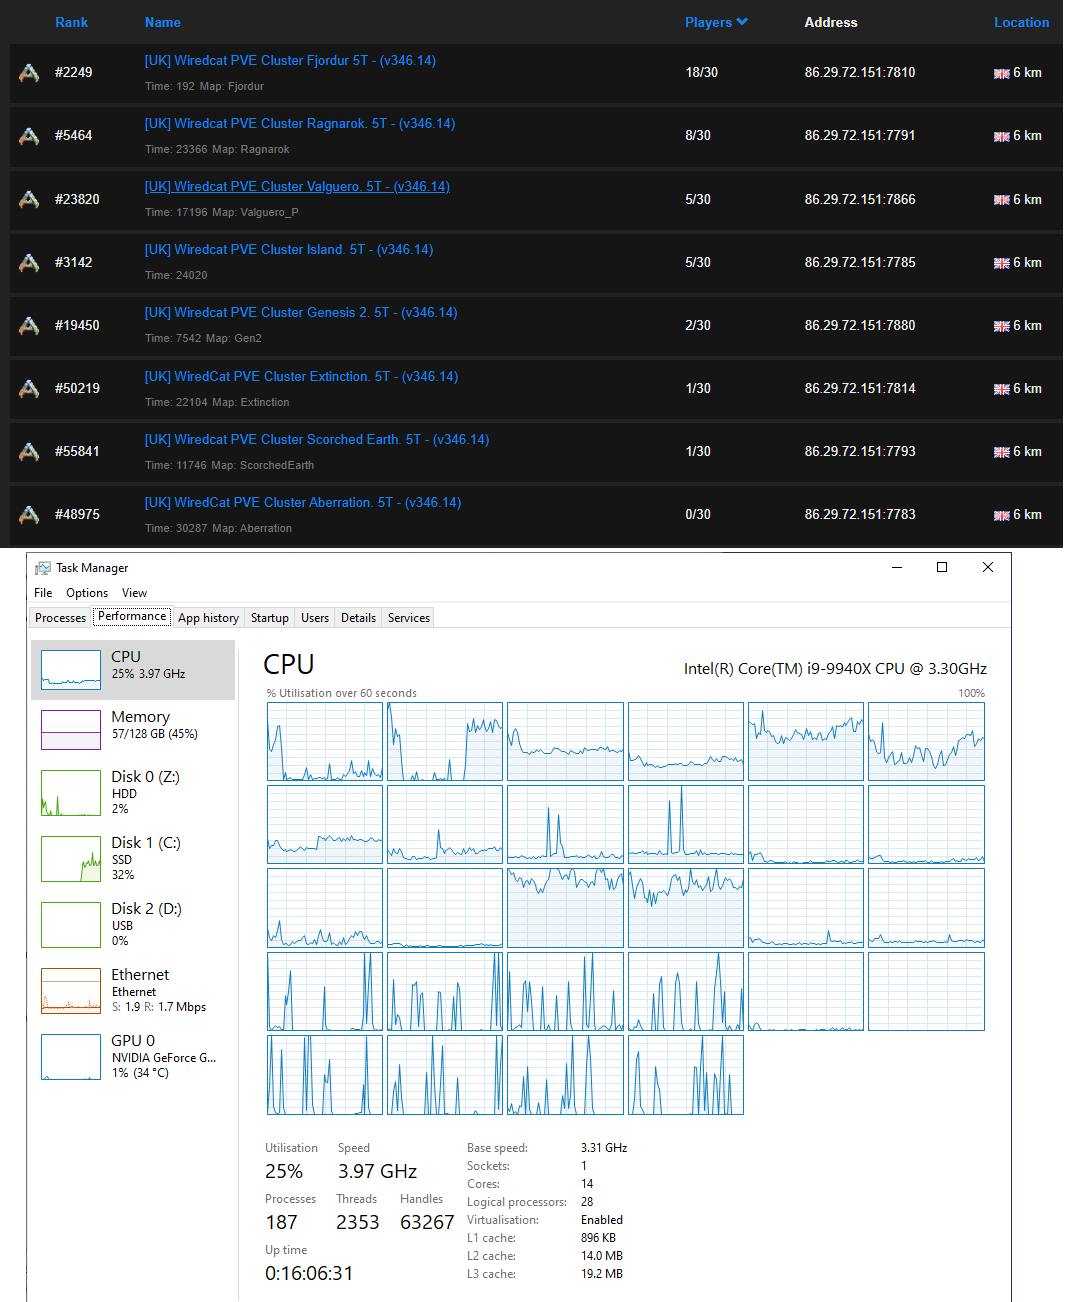Click the L3 cache 19.2 MB value
1066x1302 pixels.
(x=602, y=1274)
